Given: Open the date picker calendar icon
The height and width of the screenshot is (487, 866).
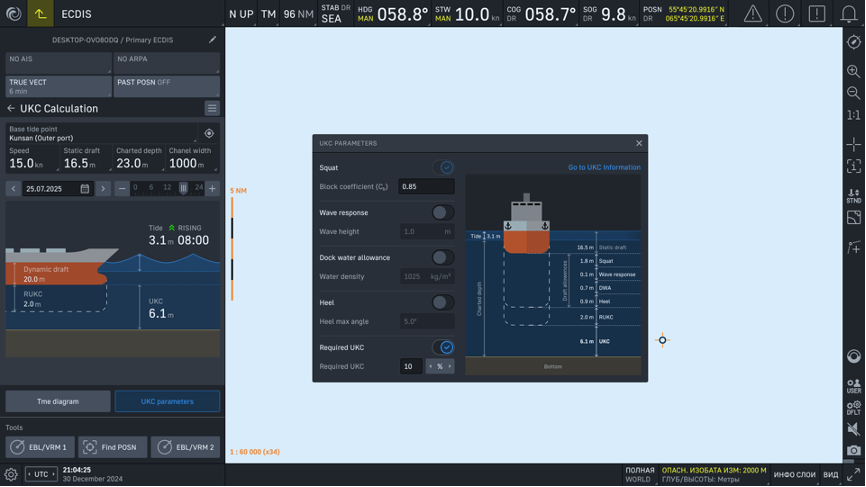Looking at the screenshot, I should pos(85,188).
